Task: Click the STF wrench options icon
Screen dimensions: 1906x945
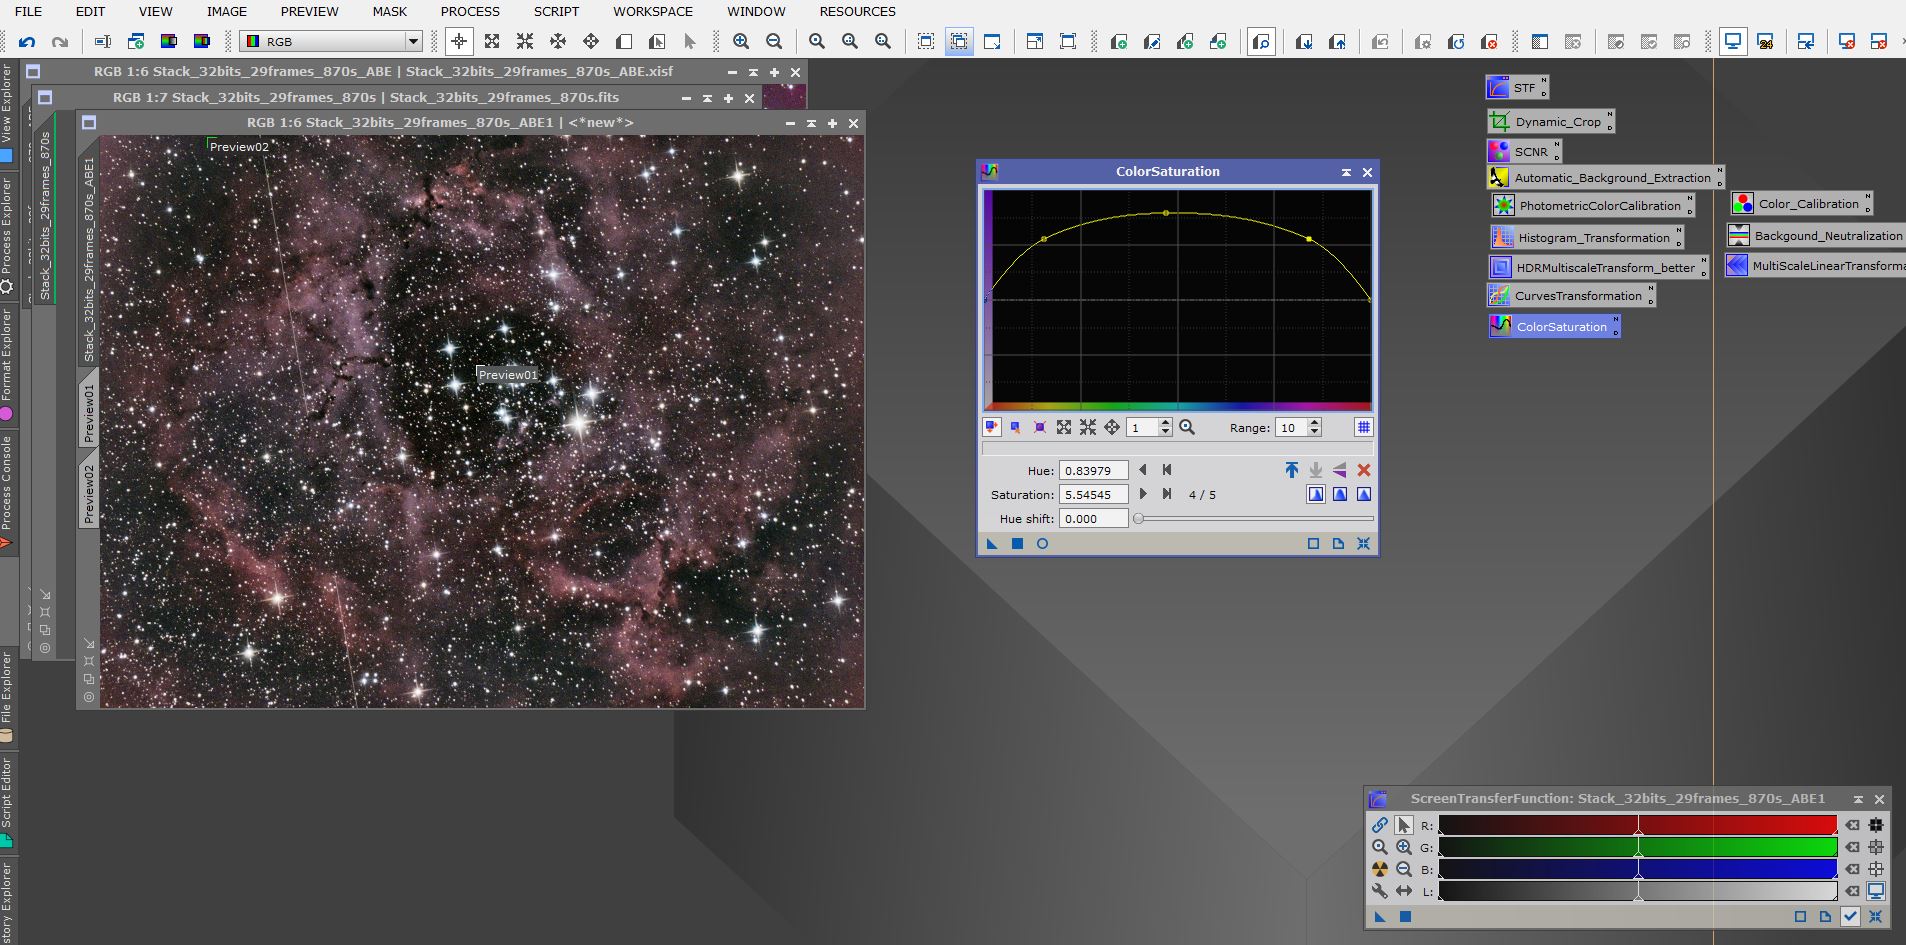Action: point(1380,891)
